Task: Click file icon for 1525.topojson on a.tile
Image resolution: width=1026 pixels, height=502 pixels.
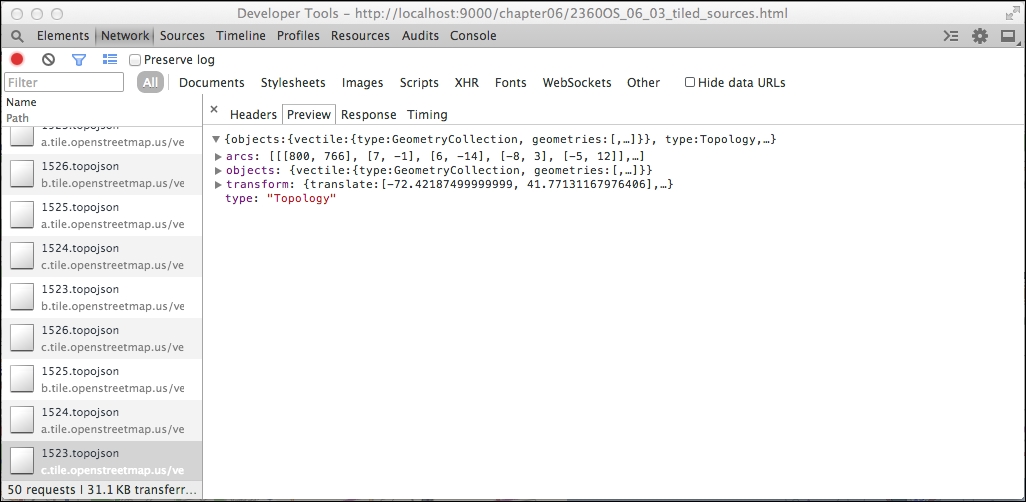Action: click(x=22, y=215)
